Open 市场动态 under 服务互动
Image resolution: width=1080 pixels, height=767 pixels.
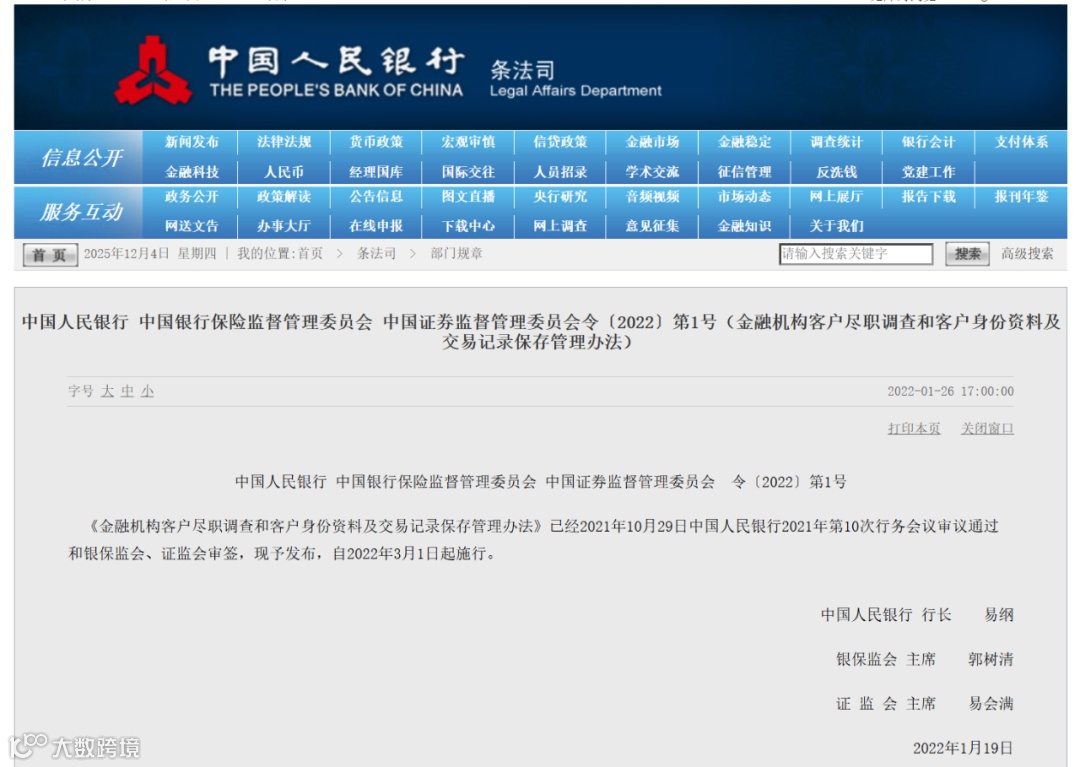(745, 196)
